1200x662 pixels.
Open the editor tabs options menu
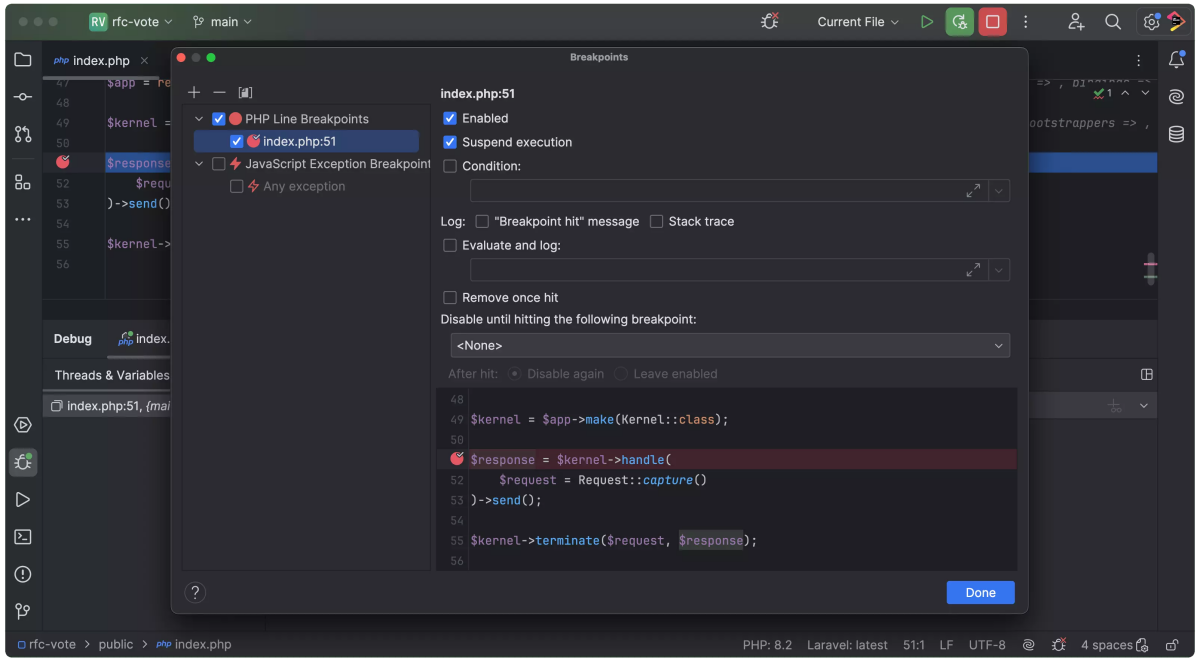click(x=1138, y=60)
